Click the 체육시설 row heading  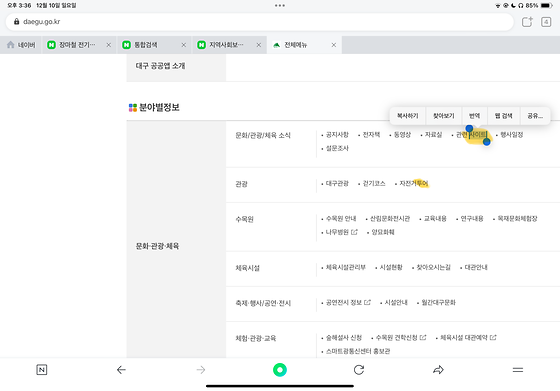(248, 268)
